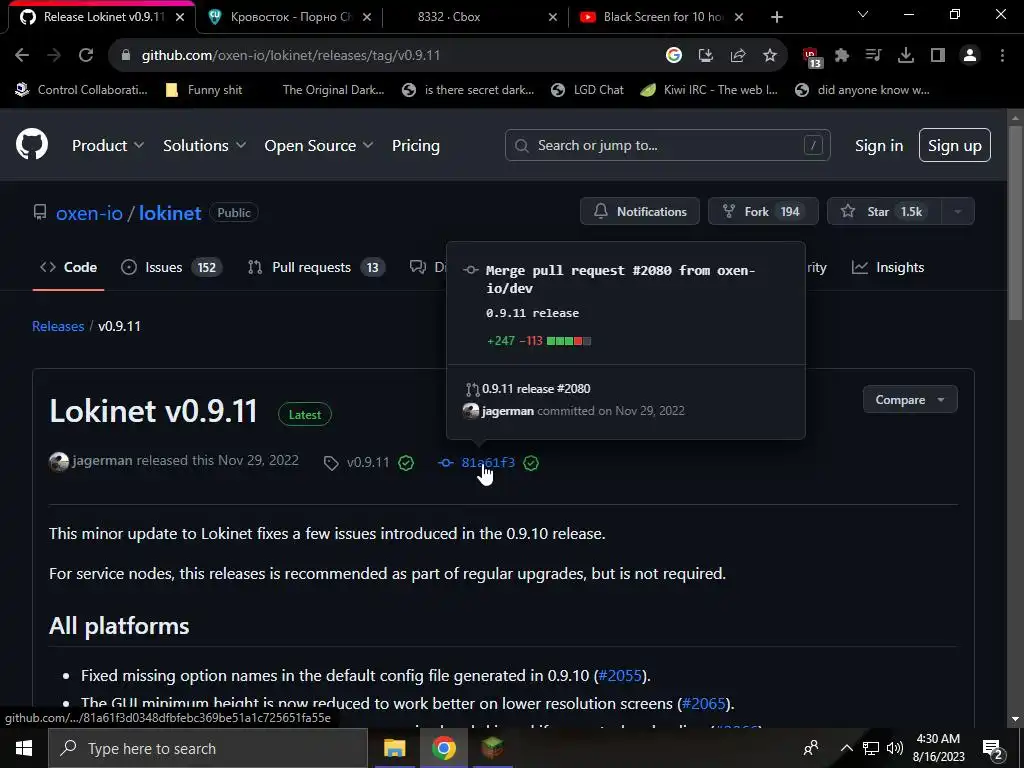Expand the Solutions menu
The width and height of the screenshot is (1024, 768).
point(204,146)
